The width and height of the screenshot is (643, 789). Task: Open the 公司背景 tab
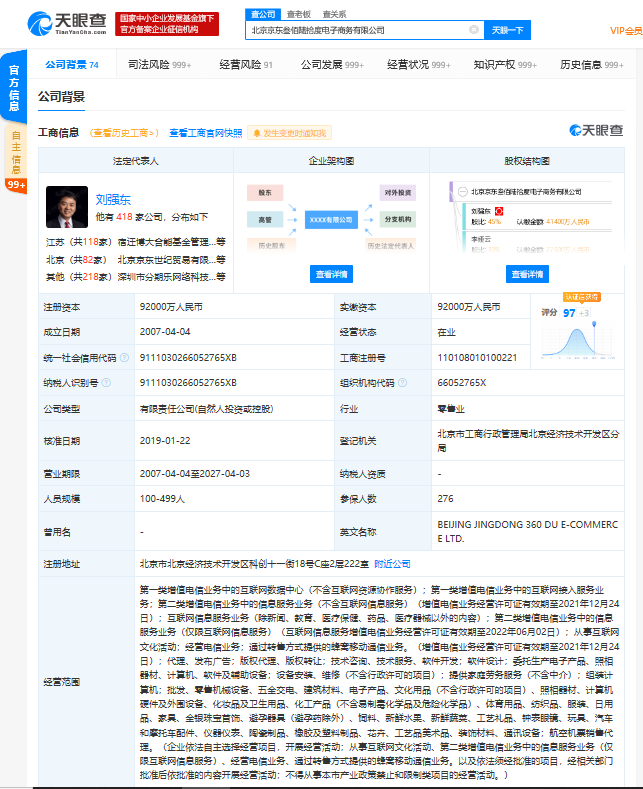coord(71,64)
